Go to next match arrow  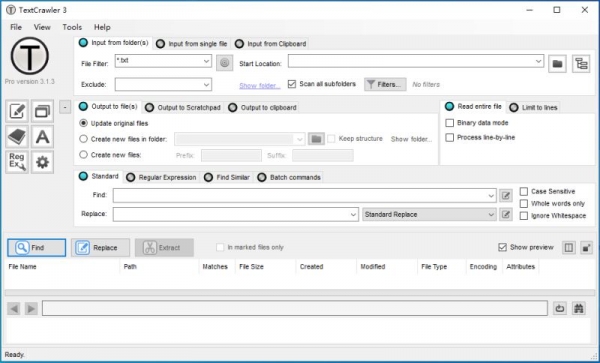31,308
